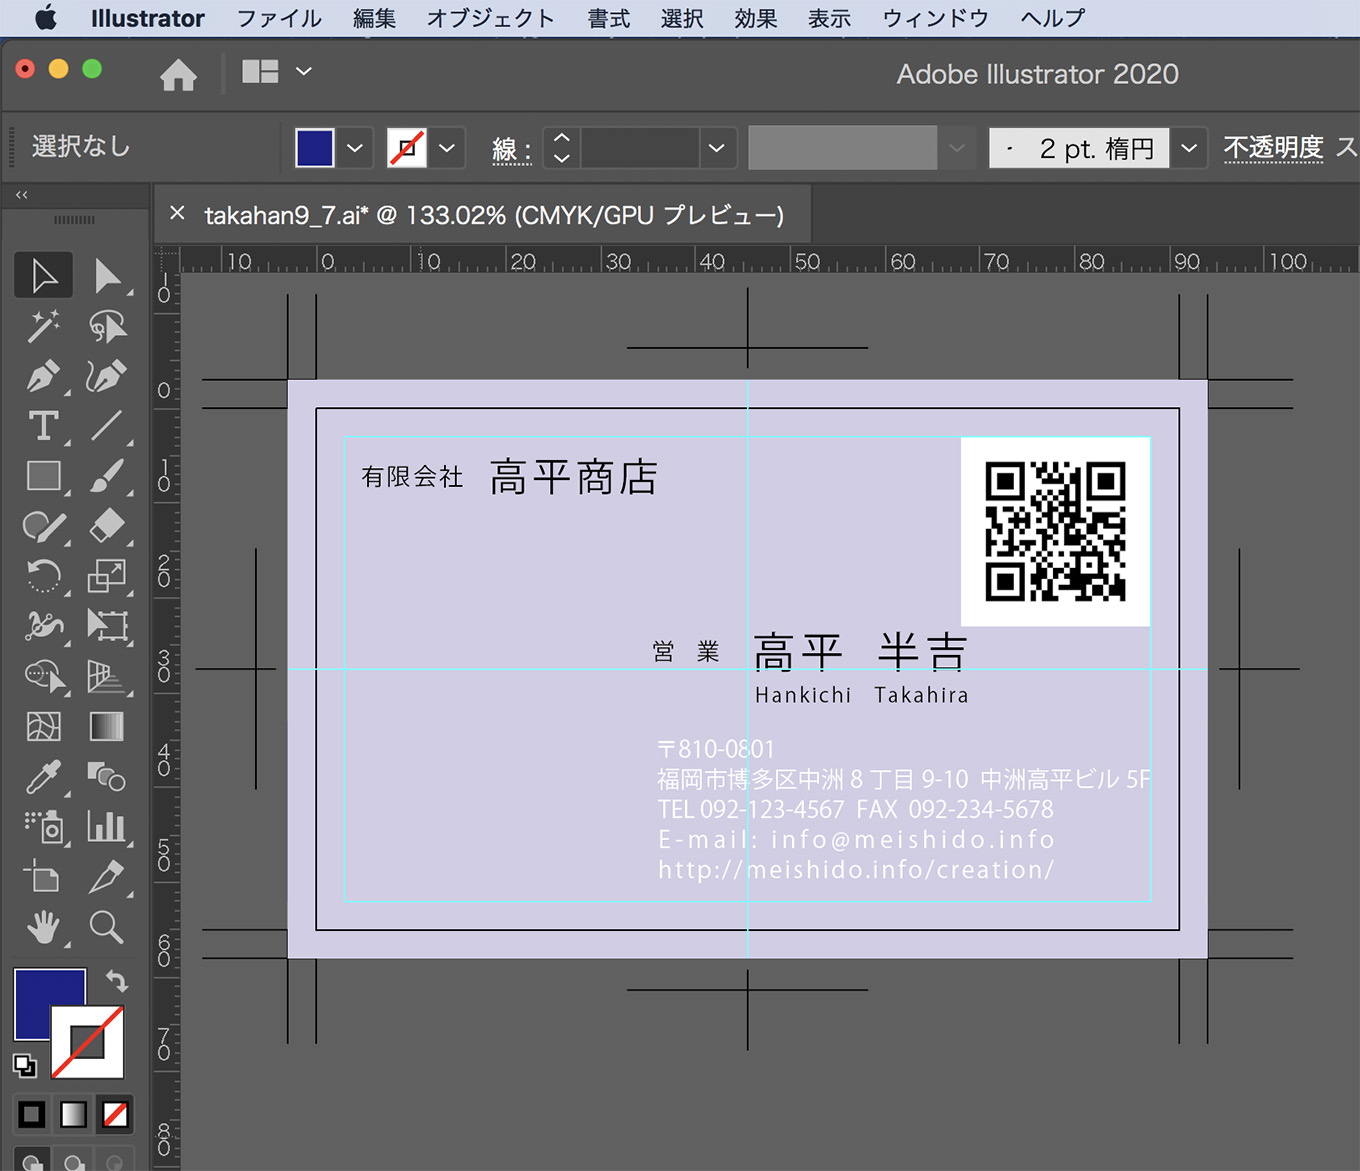Open the 効果 menu
This screenshot has height=1171, width=1360.
(x=756, y=18)
